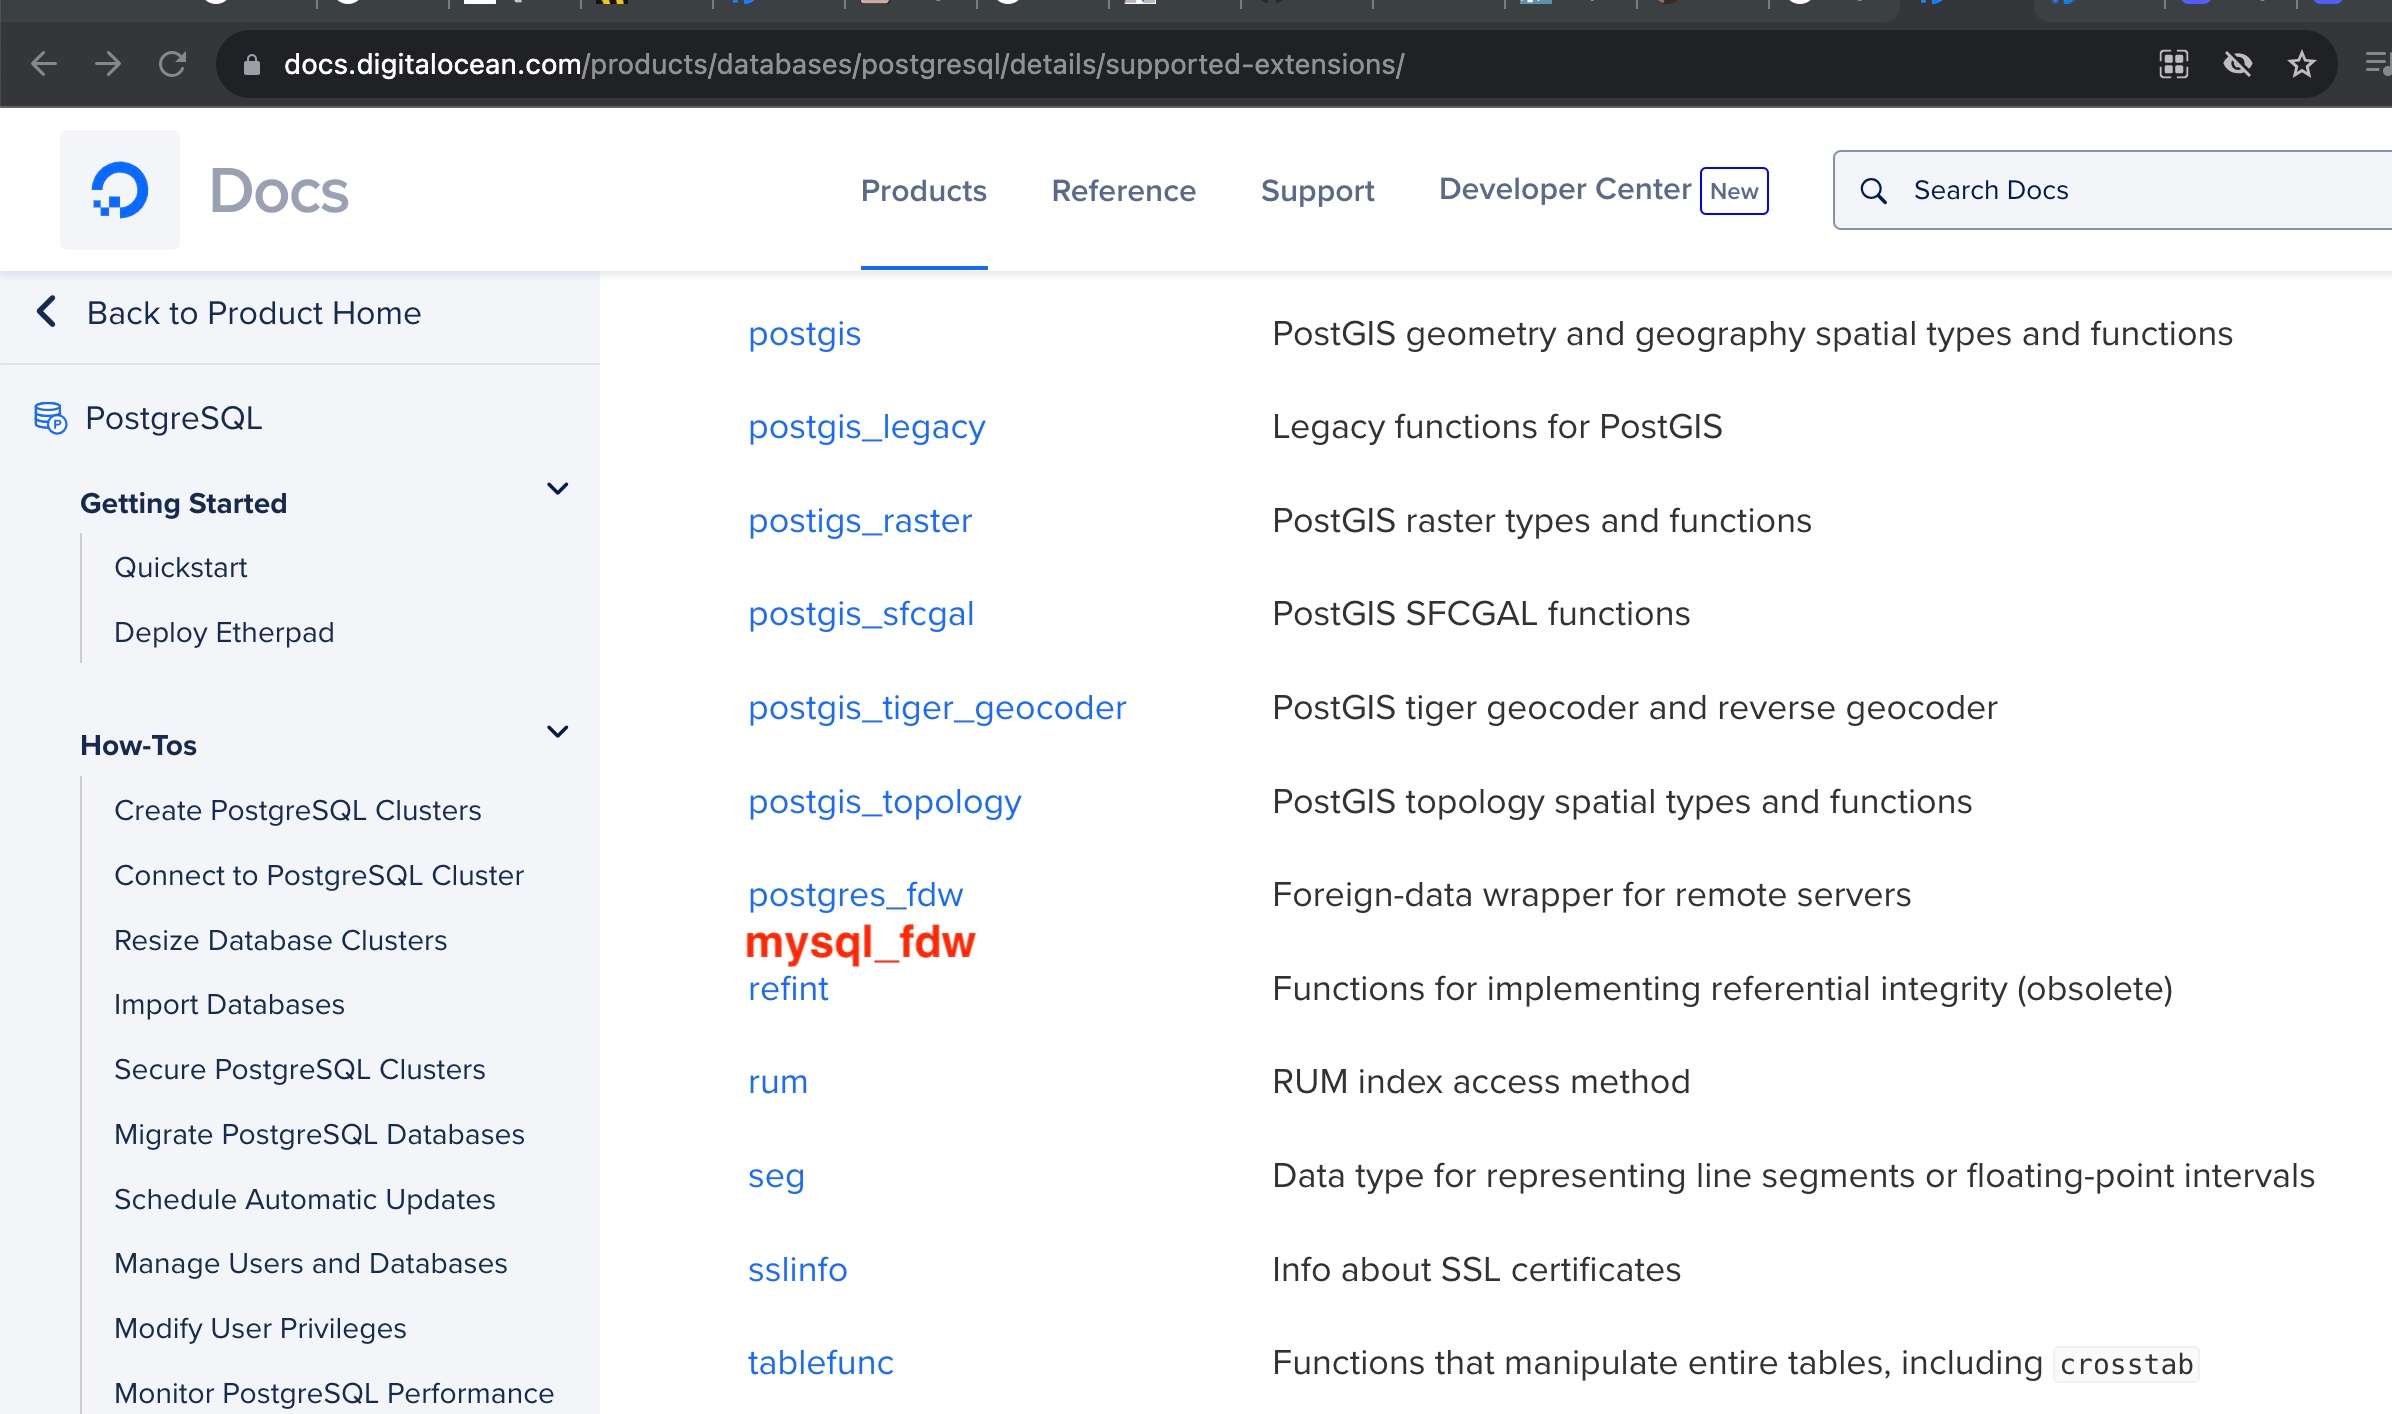Open the PostgreSQL sidebar heading

[174, 418]
